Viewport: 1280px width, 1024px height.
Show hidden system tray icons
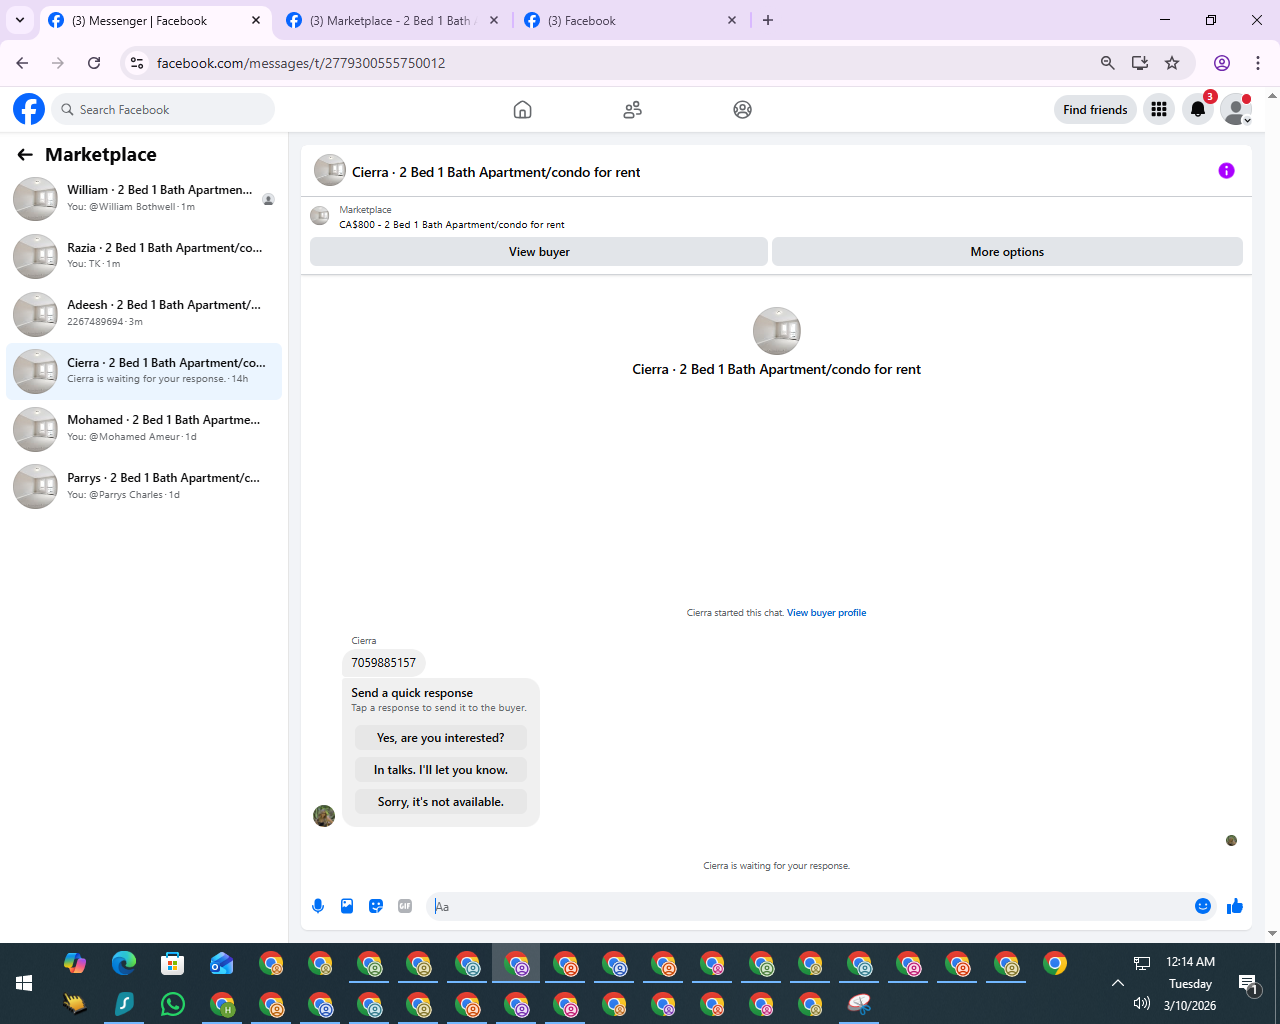click(x=1118, y=983)
